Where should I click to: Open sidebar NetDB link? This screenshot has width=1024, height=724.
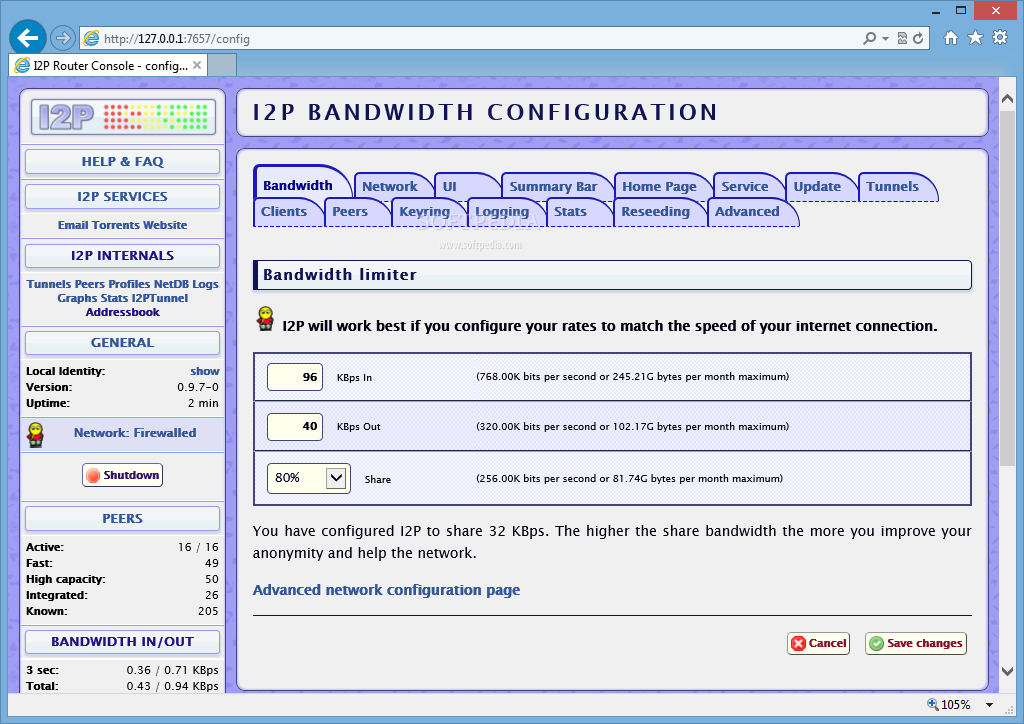pyautogui.click(x=171, y=284)
